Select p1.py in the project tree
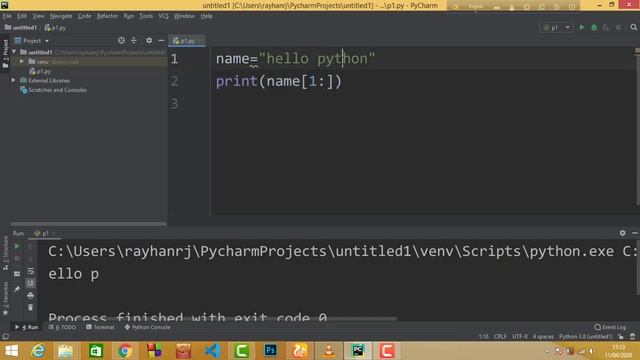This screenshot has width=640, height=360. 40,71
